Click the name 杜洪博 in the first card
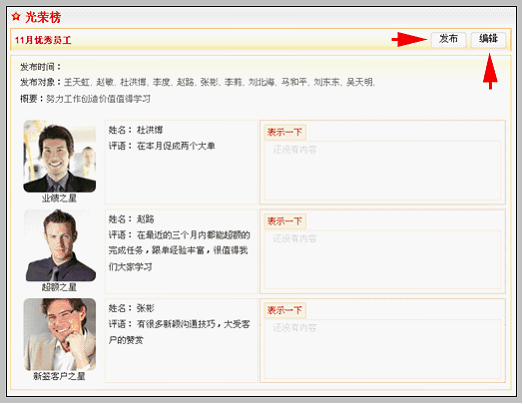The width and height of the screenshot is (523, 404). coord(150,130)
